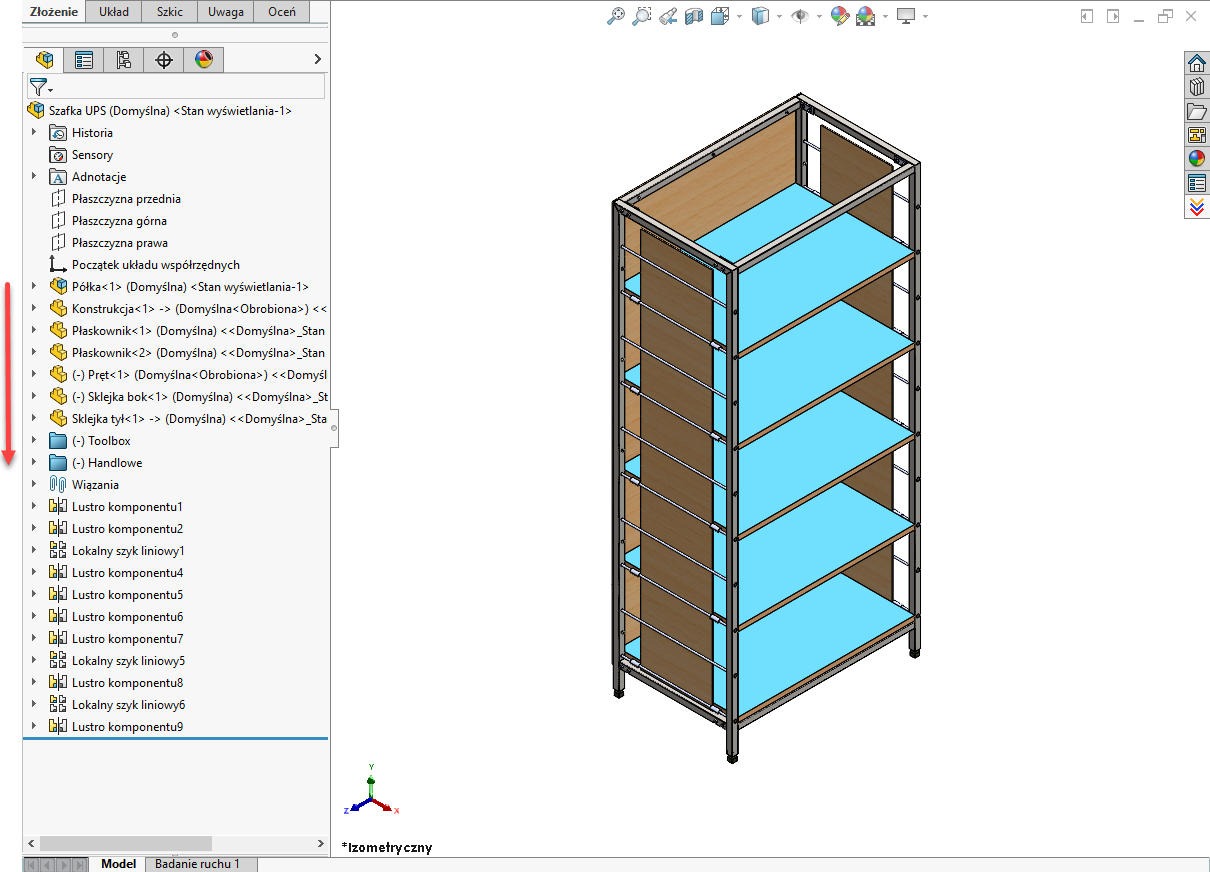The height and width of the screenshot is (872, 1210).
Task: Select Płaszczyzna przednia plane
Action: point(115,199)
